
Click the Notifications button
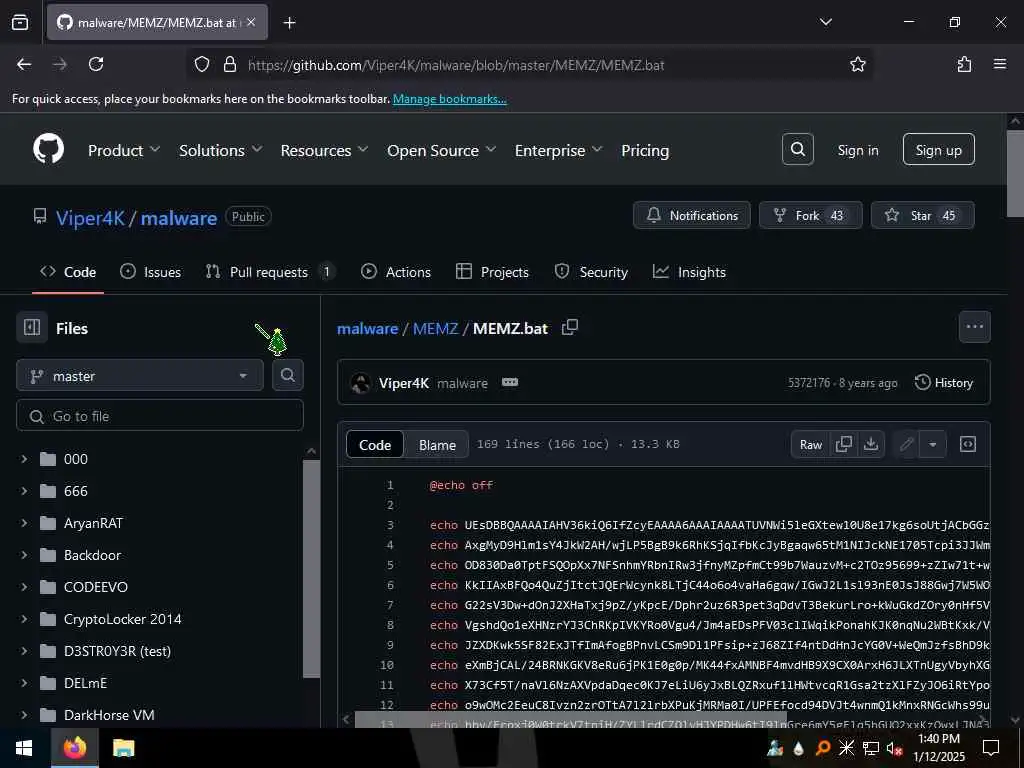pos(692,215)
